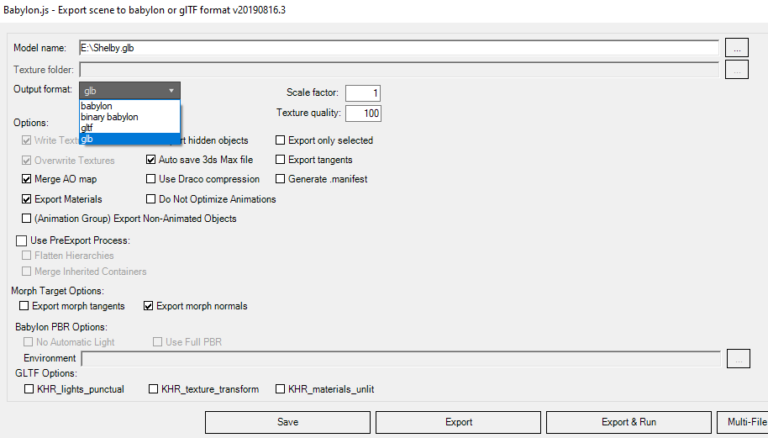Screen dimensions: 768x438
Task: Toggle Overwrite Textures checkbox
Action: click(26, 160)
